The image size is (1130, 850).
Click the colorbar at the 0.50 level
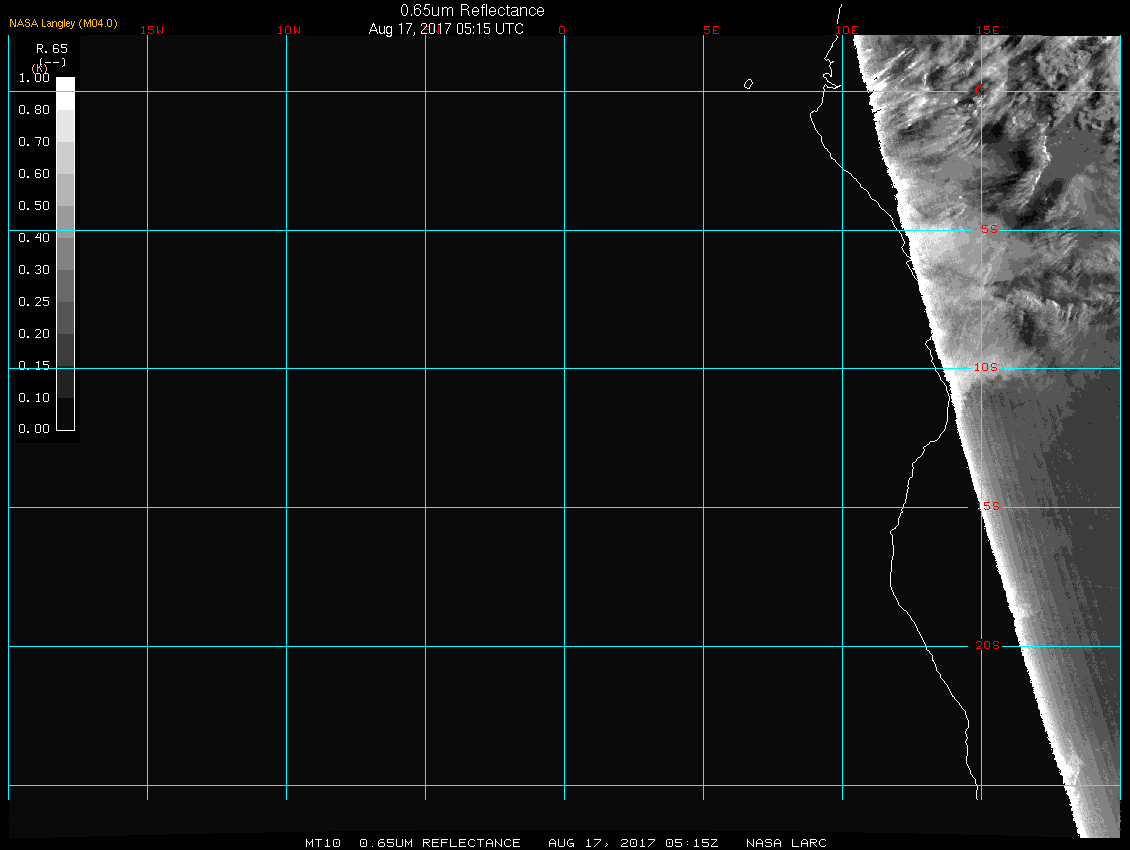click(65, 206)
